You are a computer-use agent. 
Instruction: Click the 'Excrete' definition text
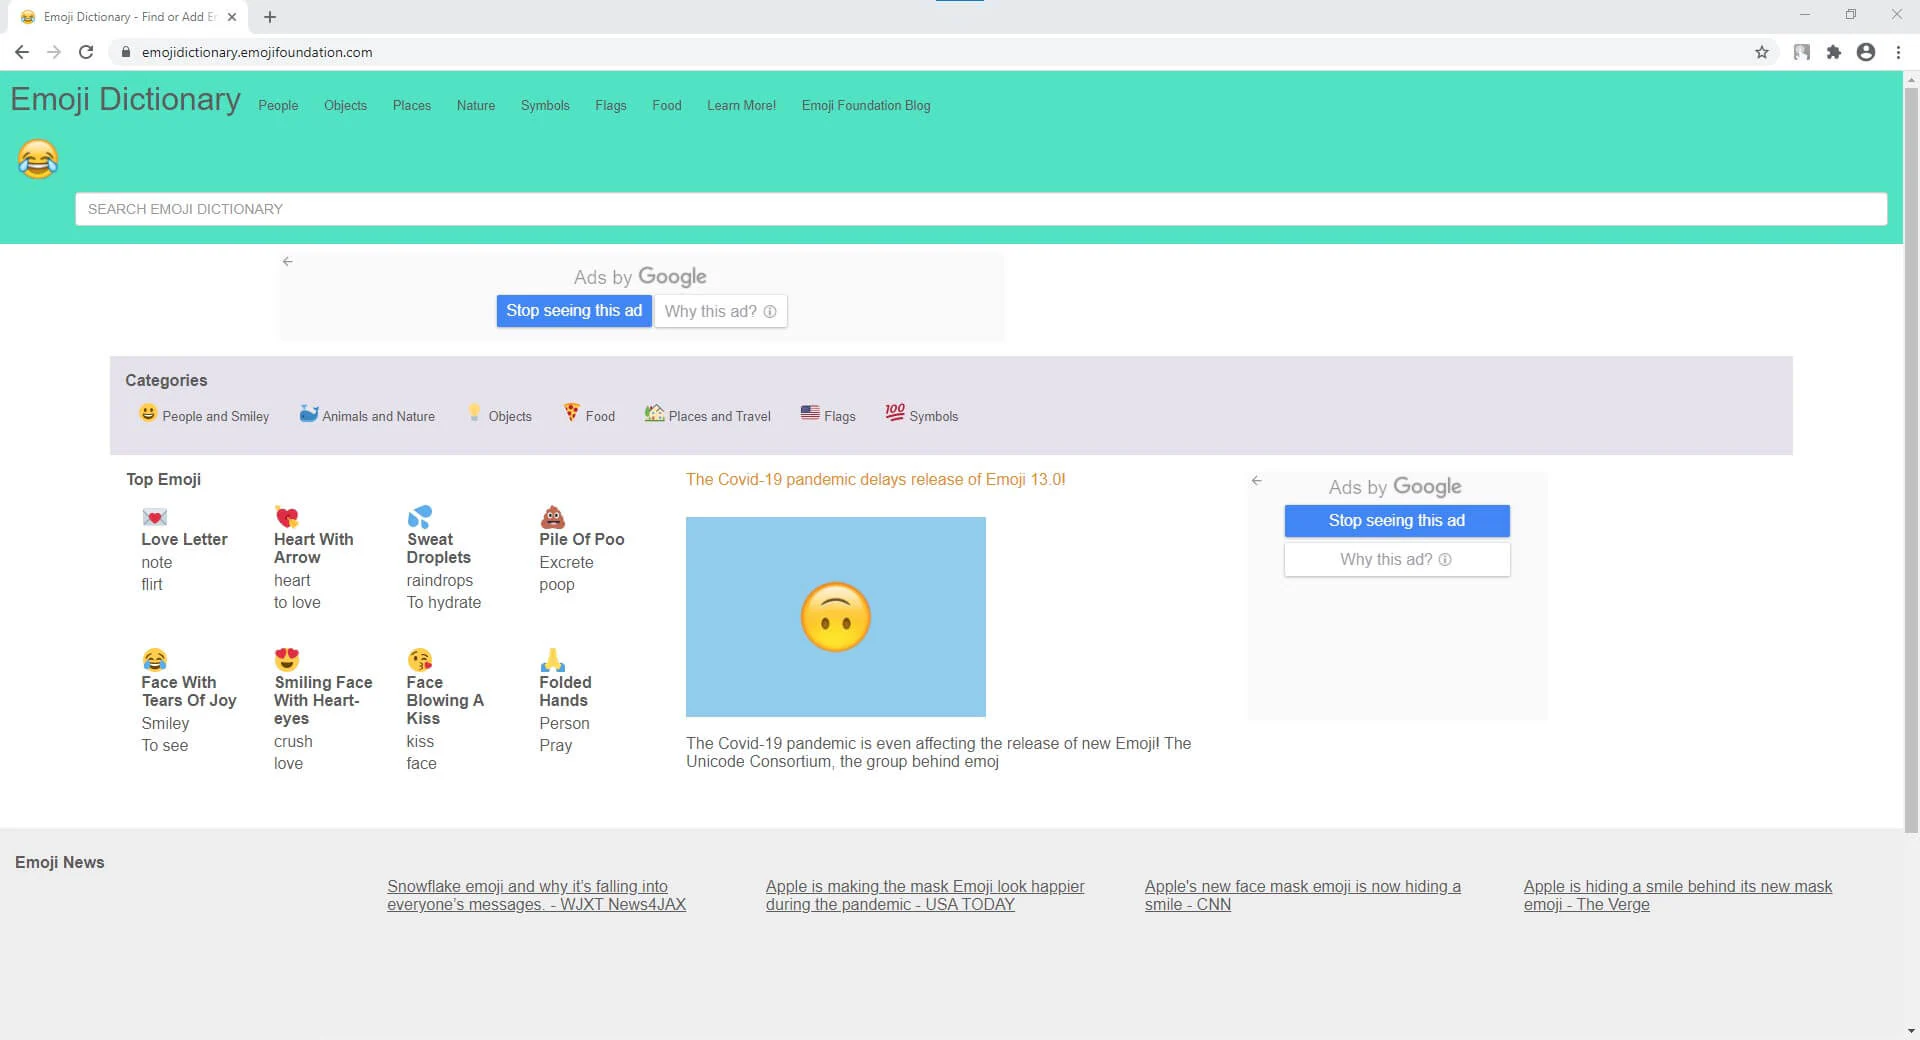point(567,562)
